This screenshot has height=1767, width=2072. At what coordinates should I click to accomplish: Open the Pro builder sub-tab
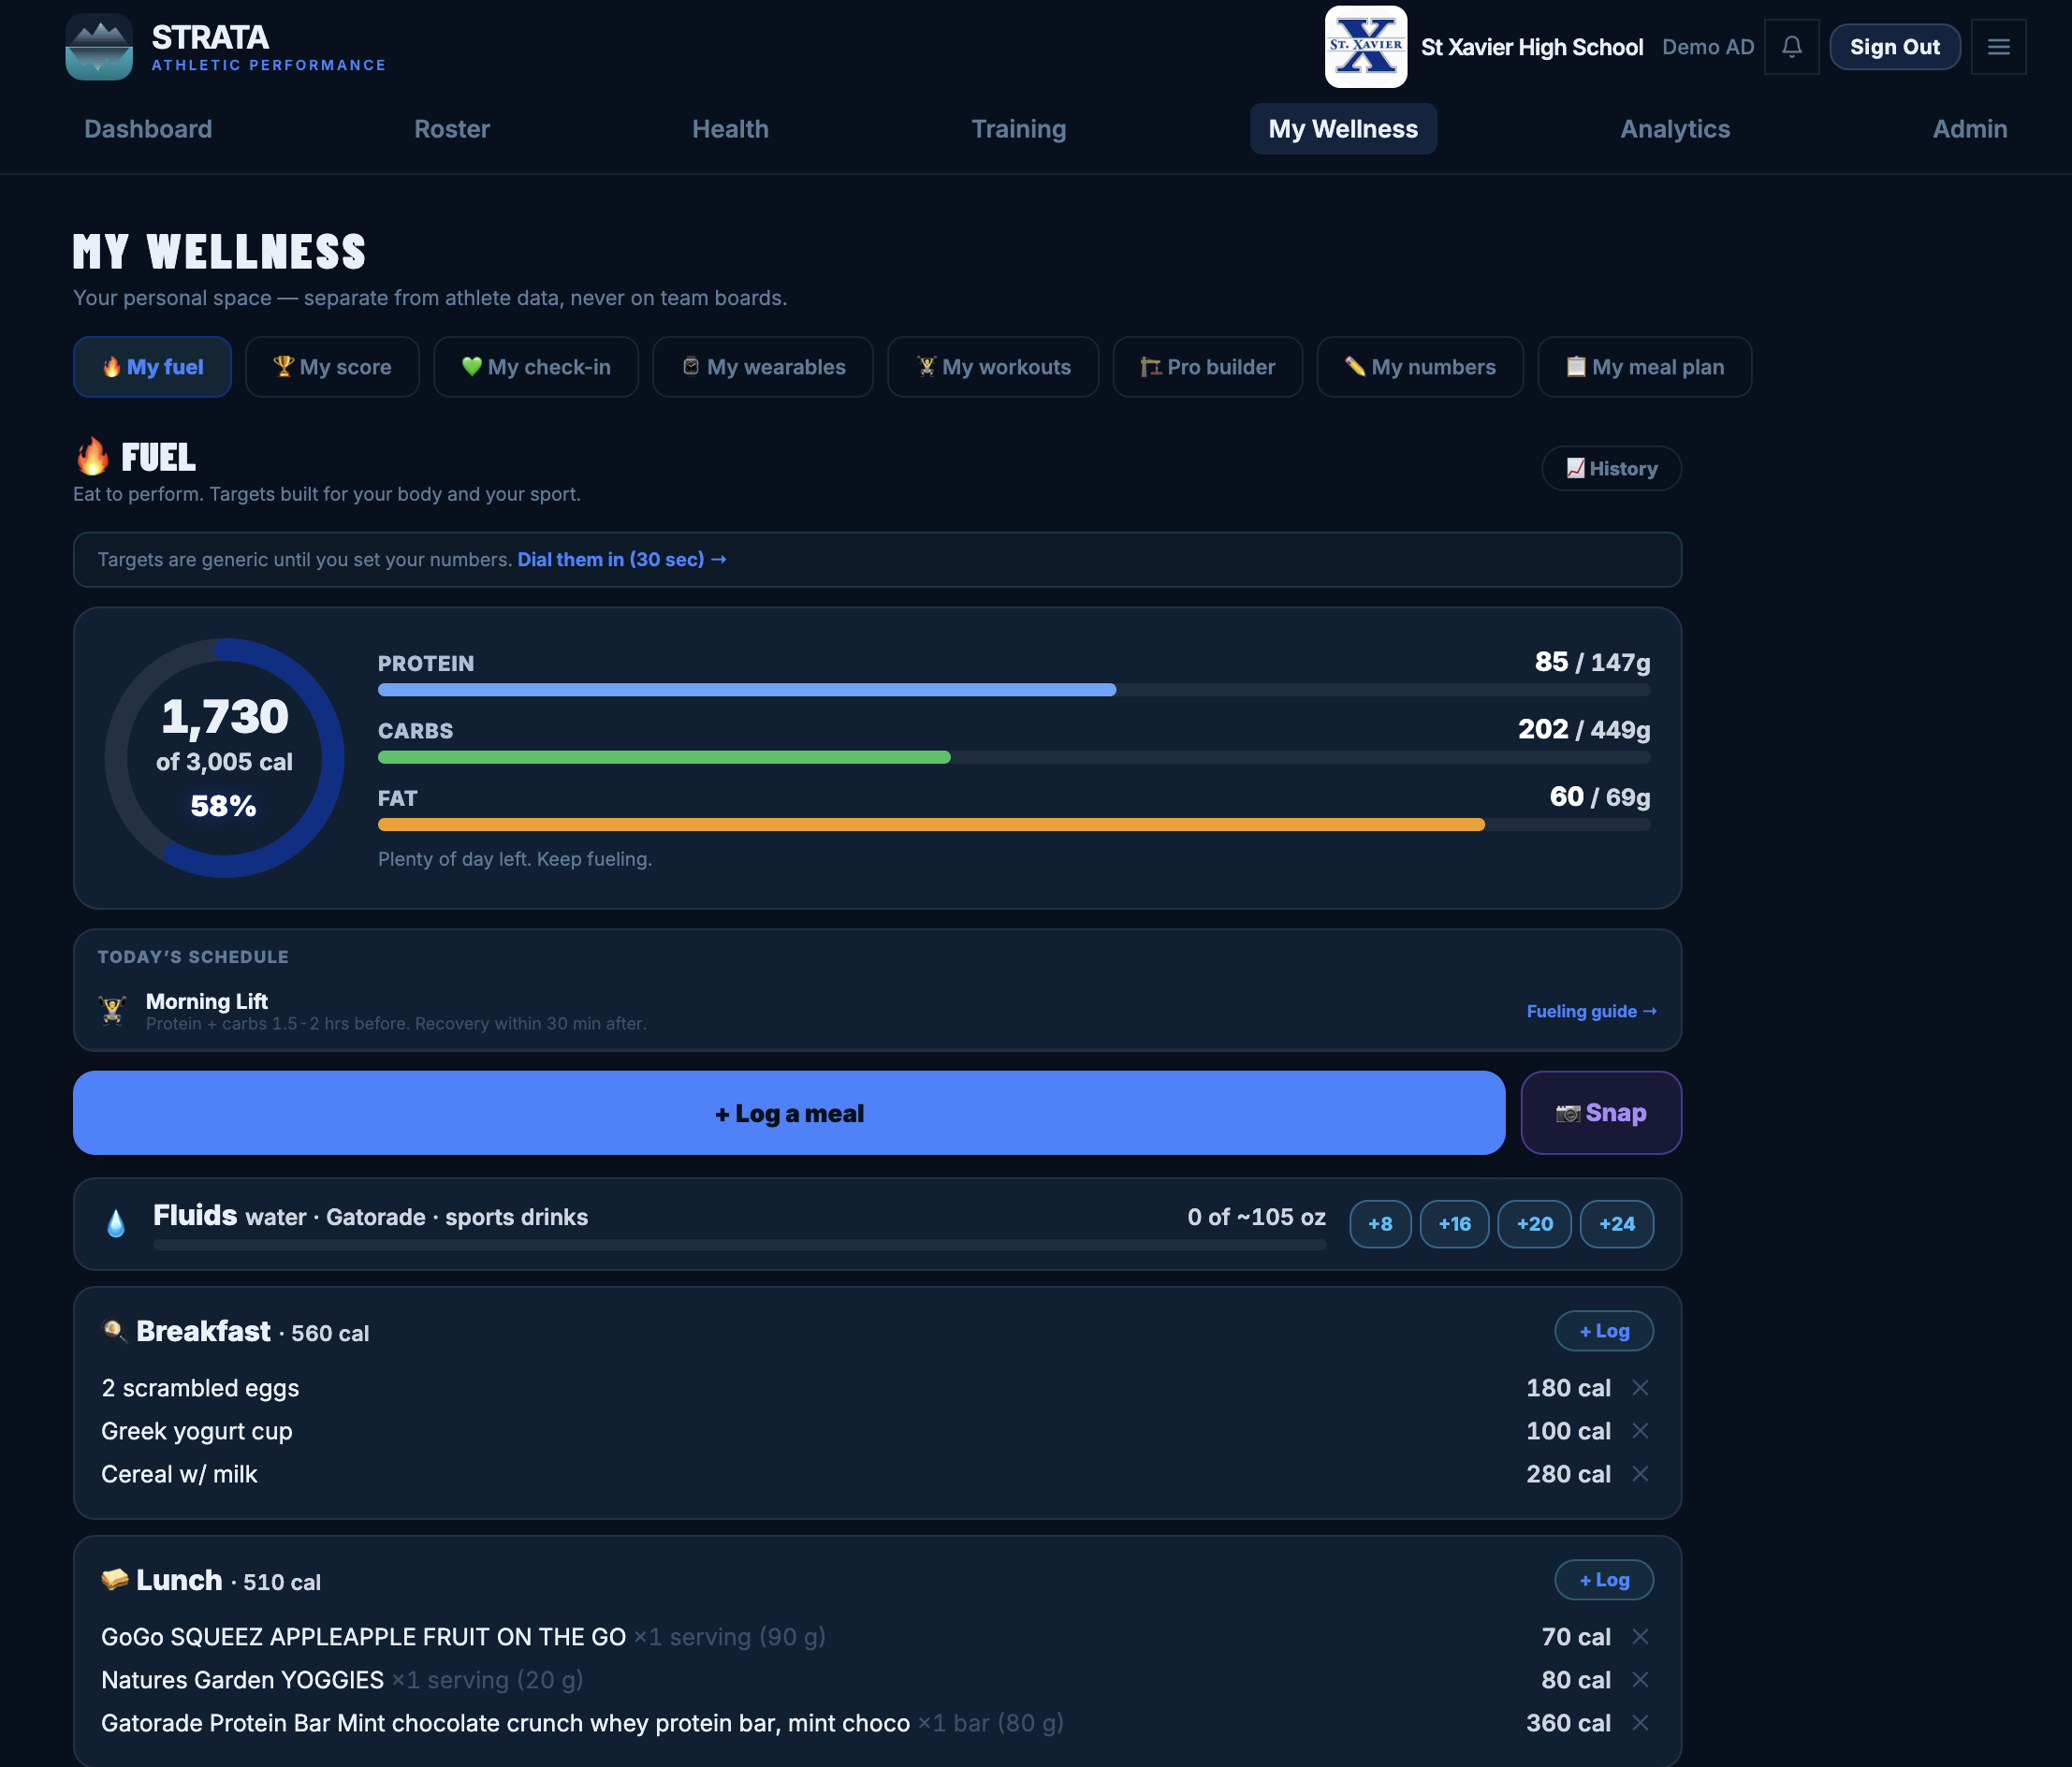[1208, 367]
